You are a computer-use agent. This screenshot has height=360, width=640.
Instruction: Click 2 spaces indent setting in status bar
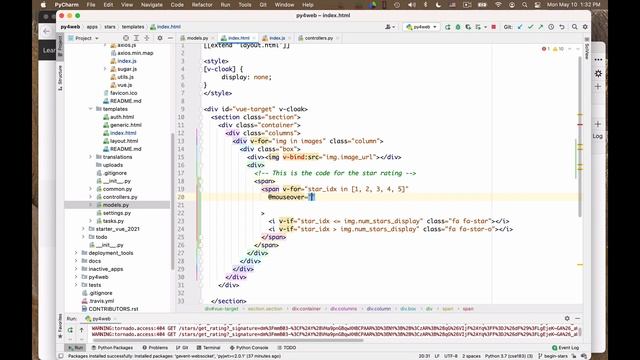[x=471, y=356]
